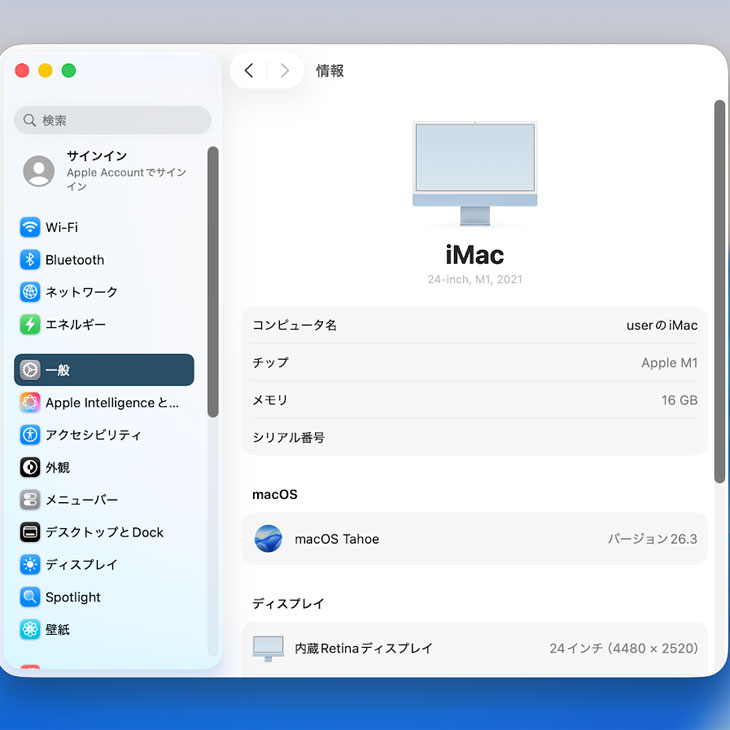This screenshot has width=730, height=730.
Task: Open アクセシビリティ icon in sidebar
Action: (30, 435)
